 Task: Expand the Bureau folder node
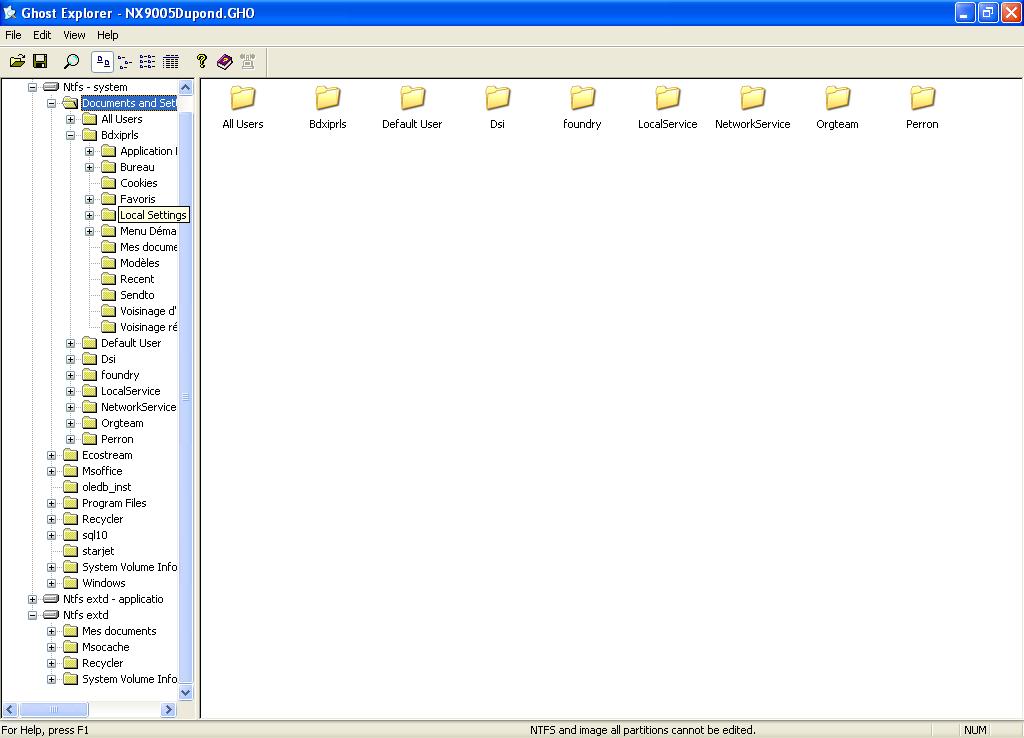[89, 167]
